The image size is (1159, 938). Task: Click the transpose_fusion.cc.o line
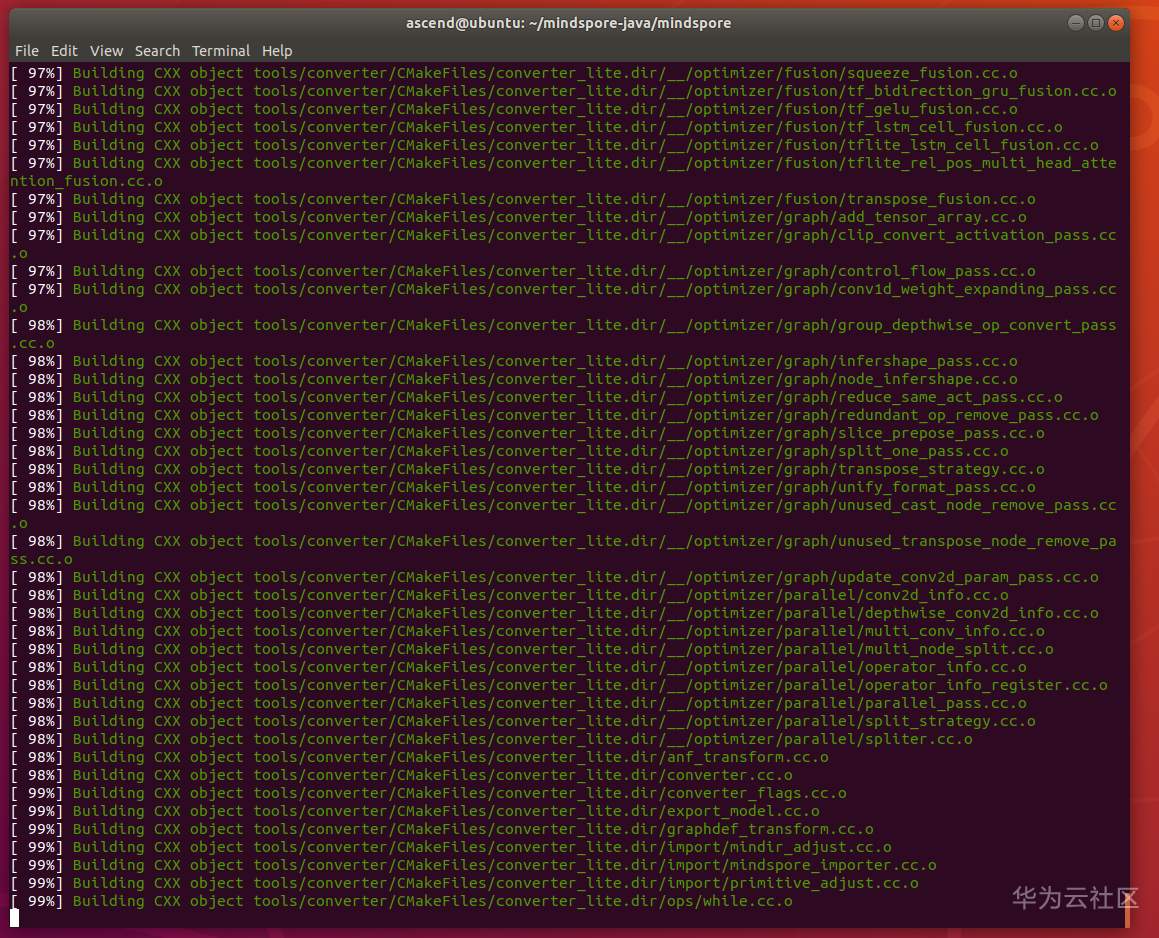pyautogui.click(x=523, y=200)
